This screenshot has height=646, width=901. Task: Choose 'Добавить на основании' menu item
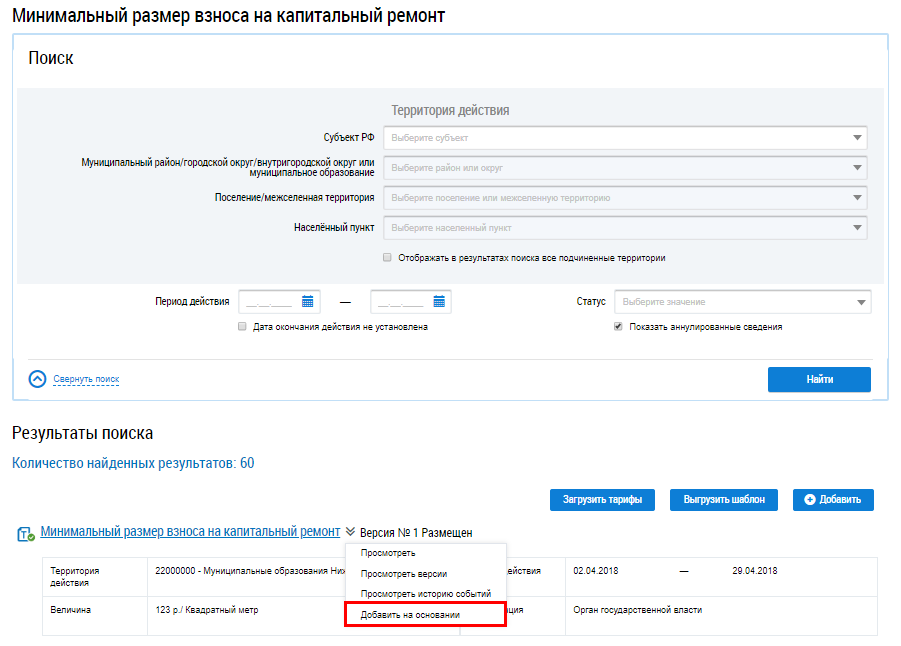425,614
